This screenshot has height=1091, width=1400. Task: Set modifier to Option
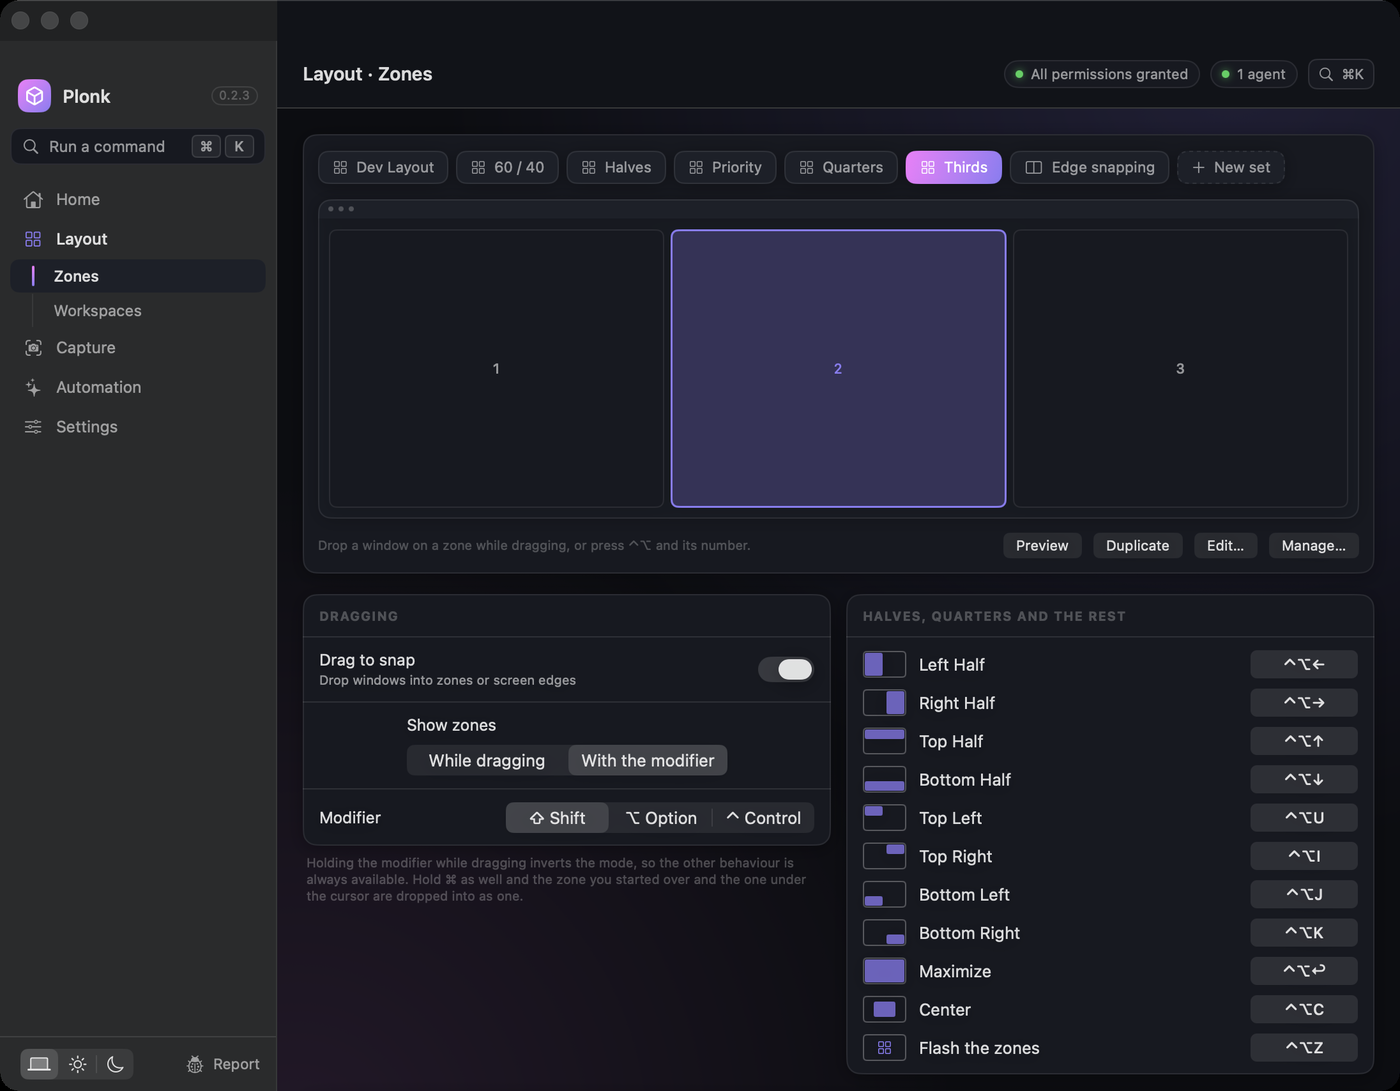point(661,818)
